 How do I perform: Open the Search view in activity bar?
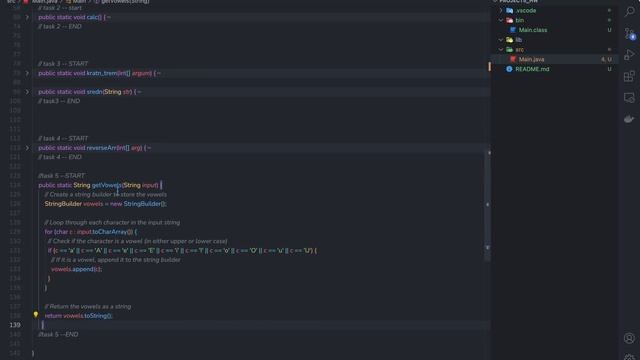(629, 11)
